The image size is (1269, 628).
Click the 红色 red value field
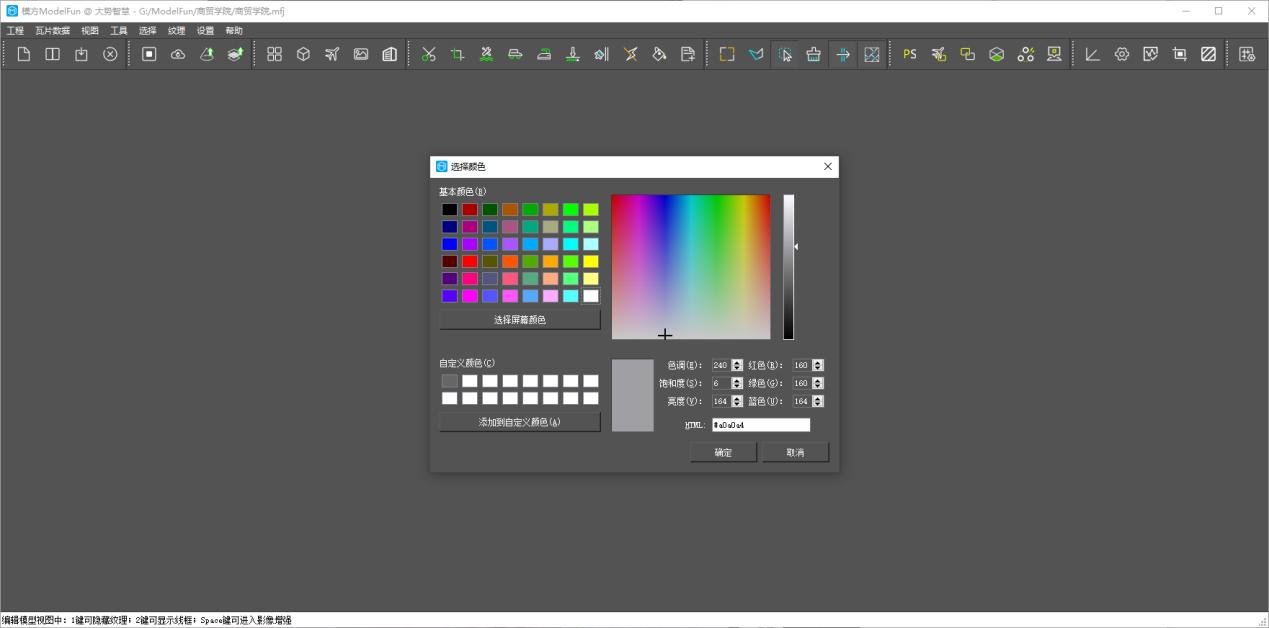[x=802, y=365]
